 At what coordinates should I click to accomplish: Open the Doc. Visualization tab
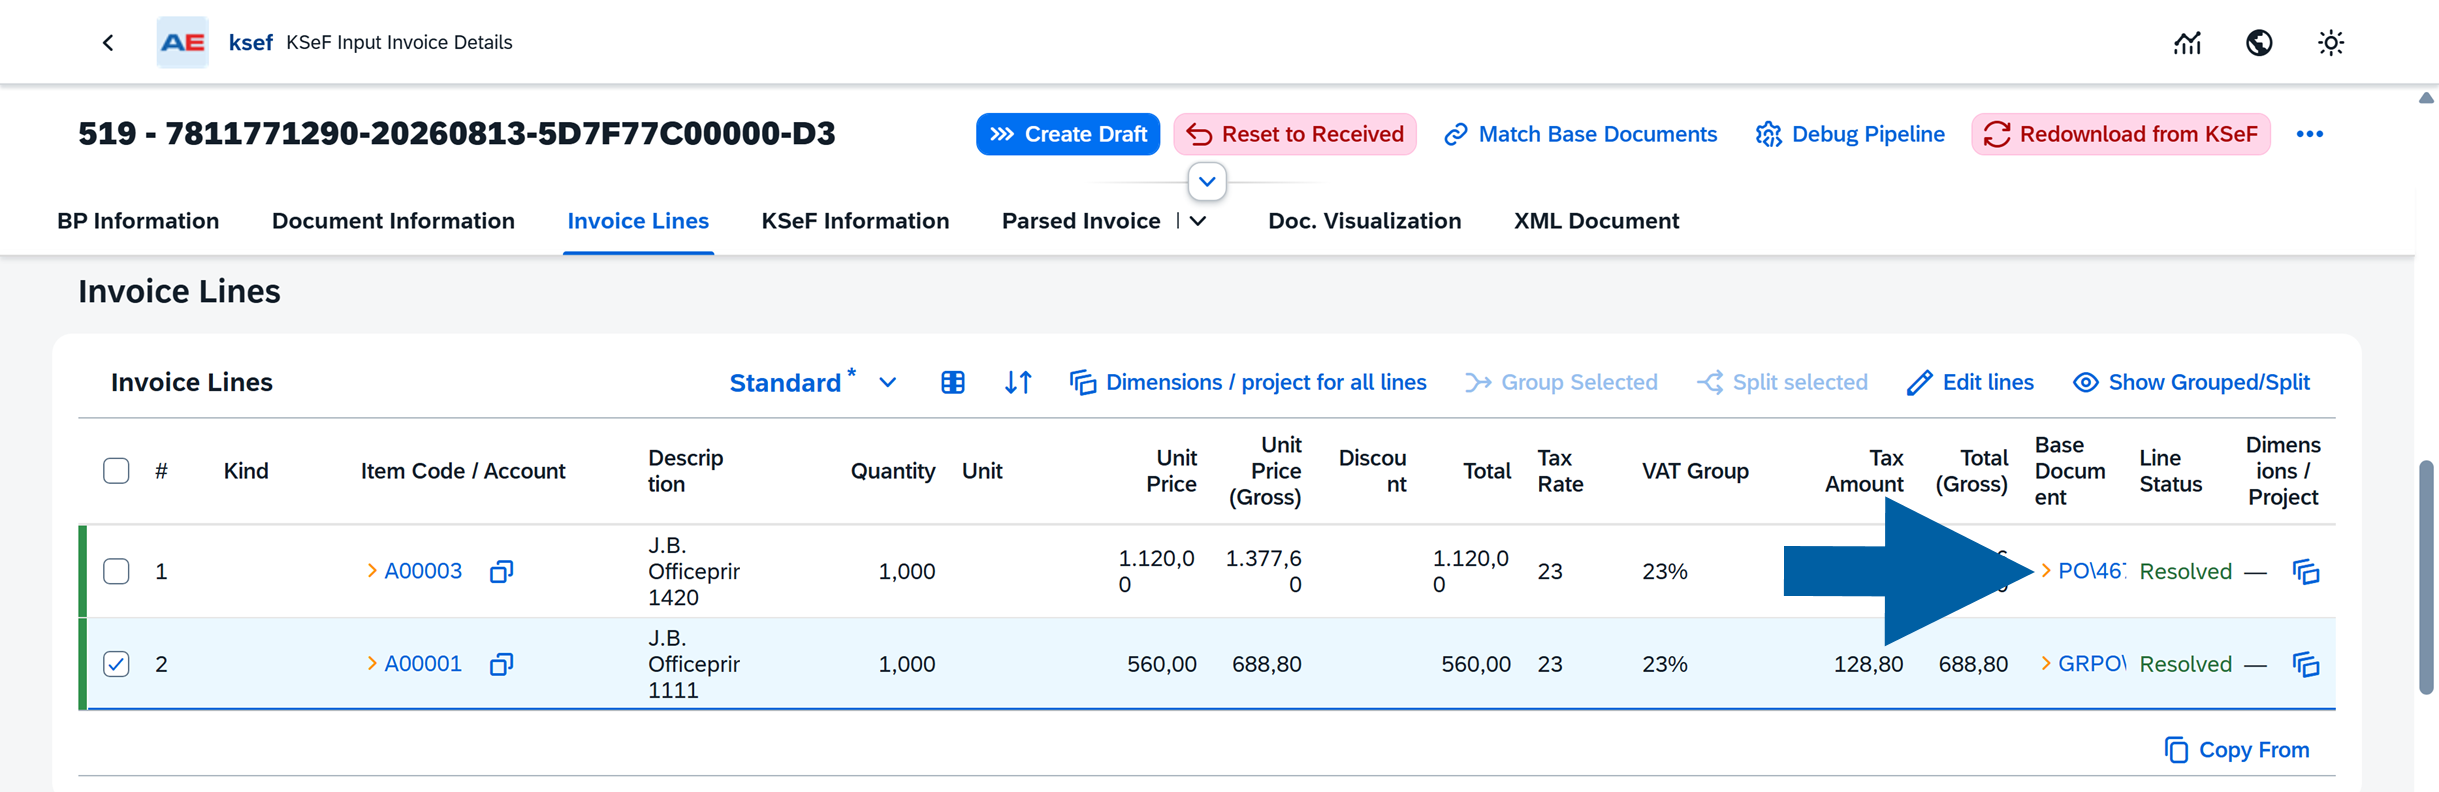click(x=1364, y=221)
